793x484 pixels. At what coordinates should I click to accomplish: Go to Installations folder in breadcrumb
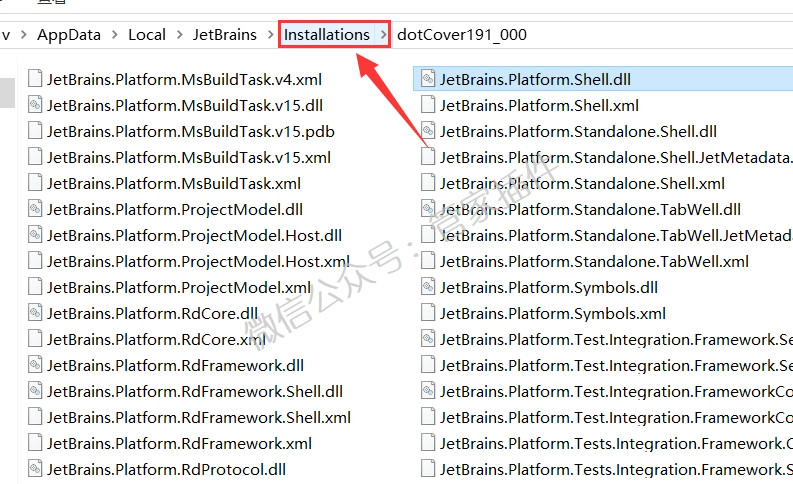(x=327, y=34)
